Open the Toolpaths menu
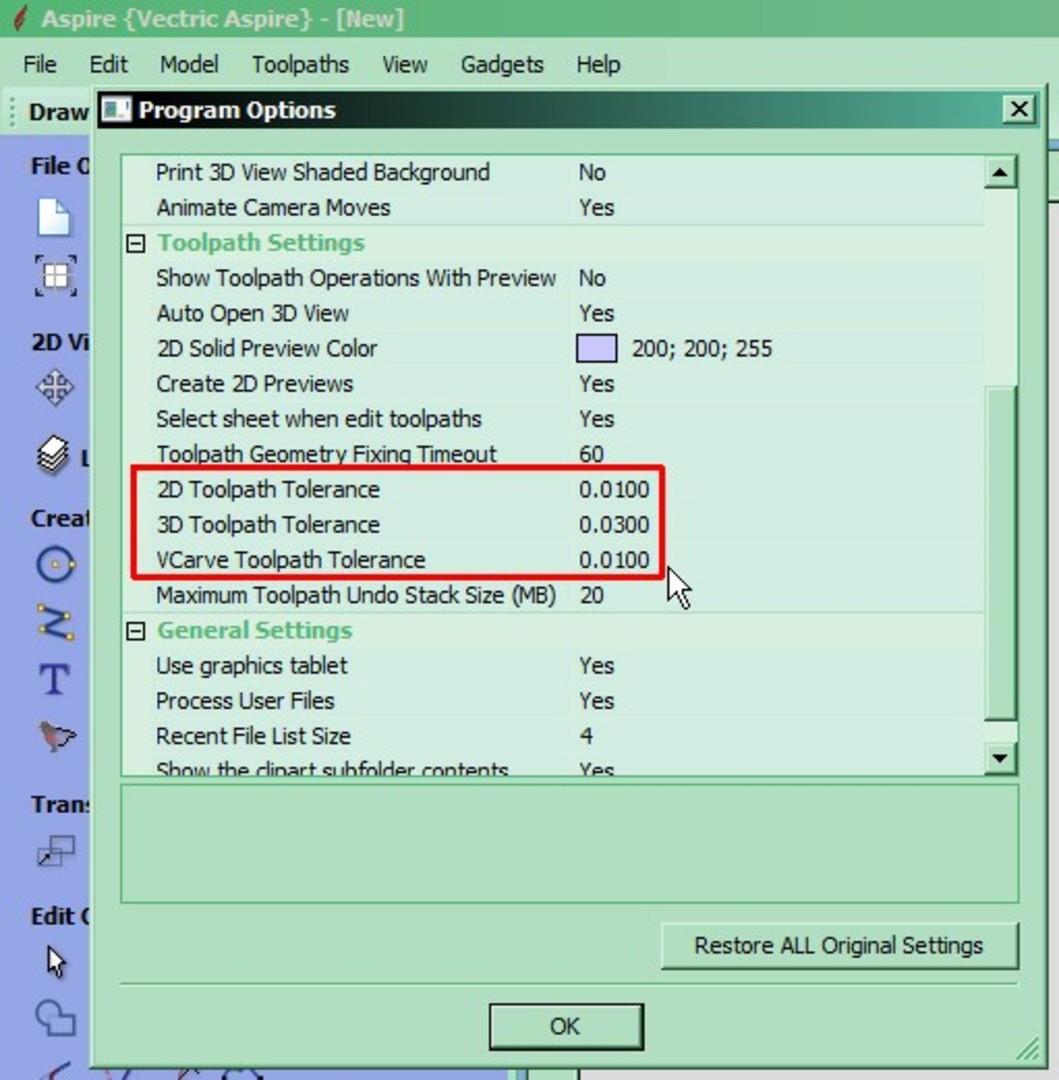This screenshot has height=1080, width=1059. (x=300, y=65)
